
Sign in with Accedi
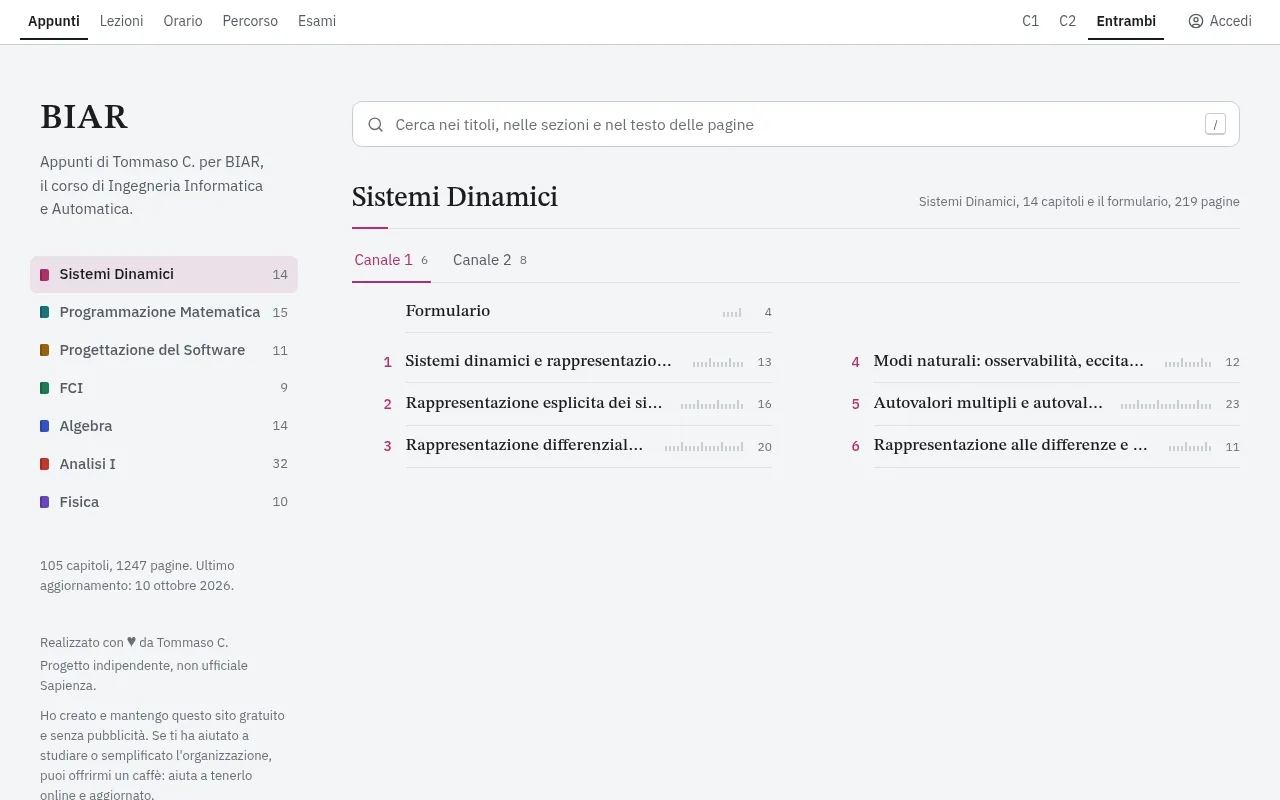coord(1220,21)
